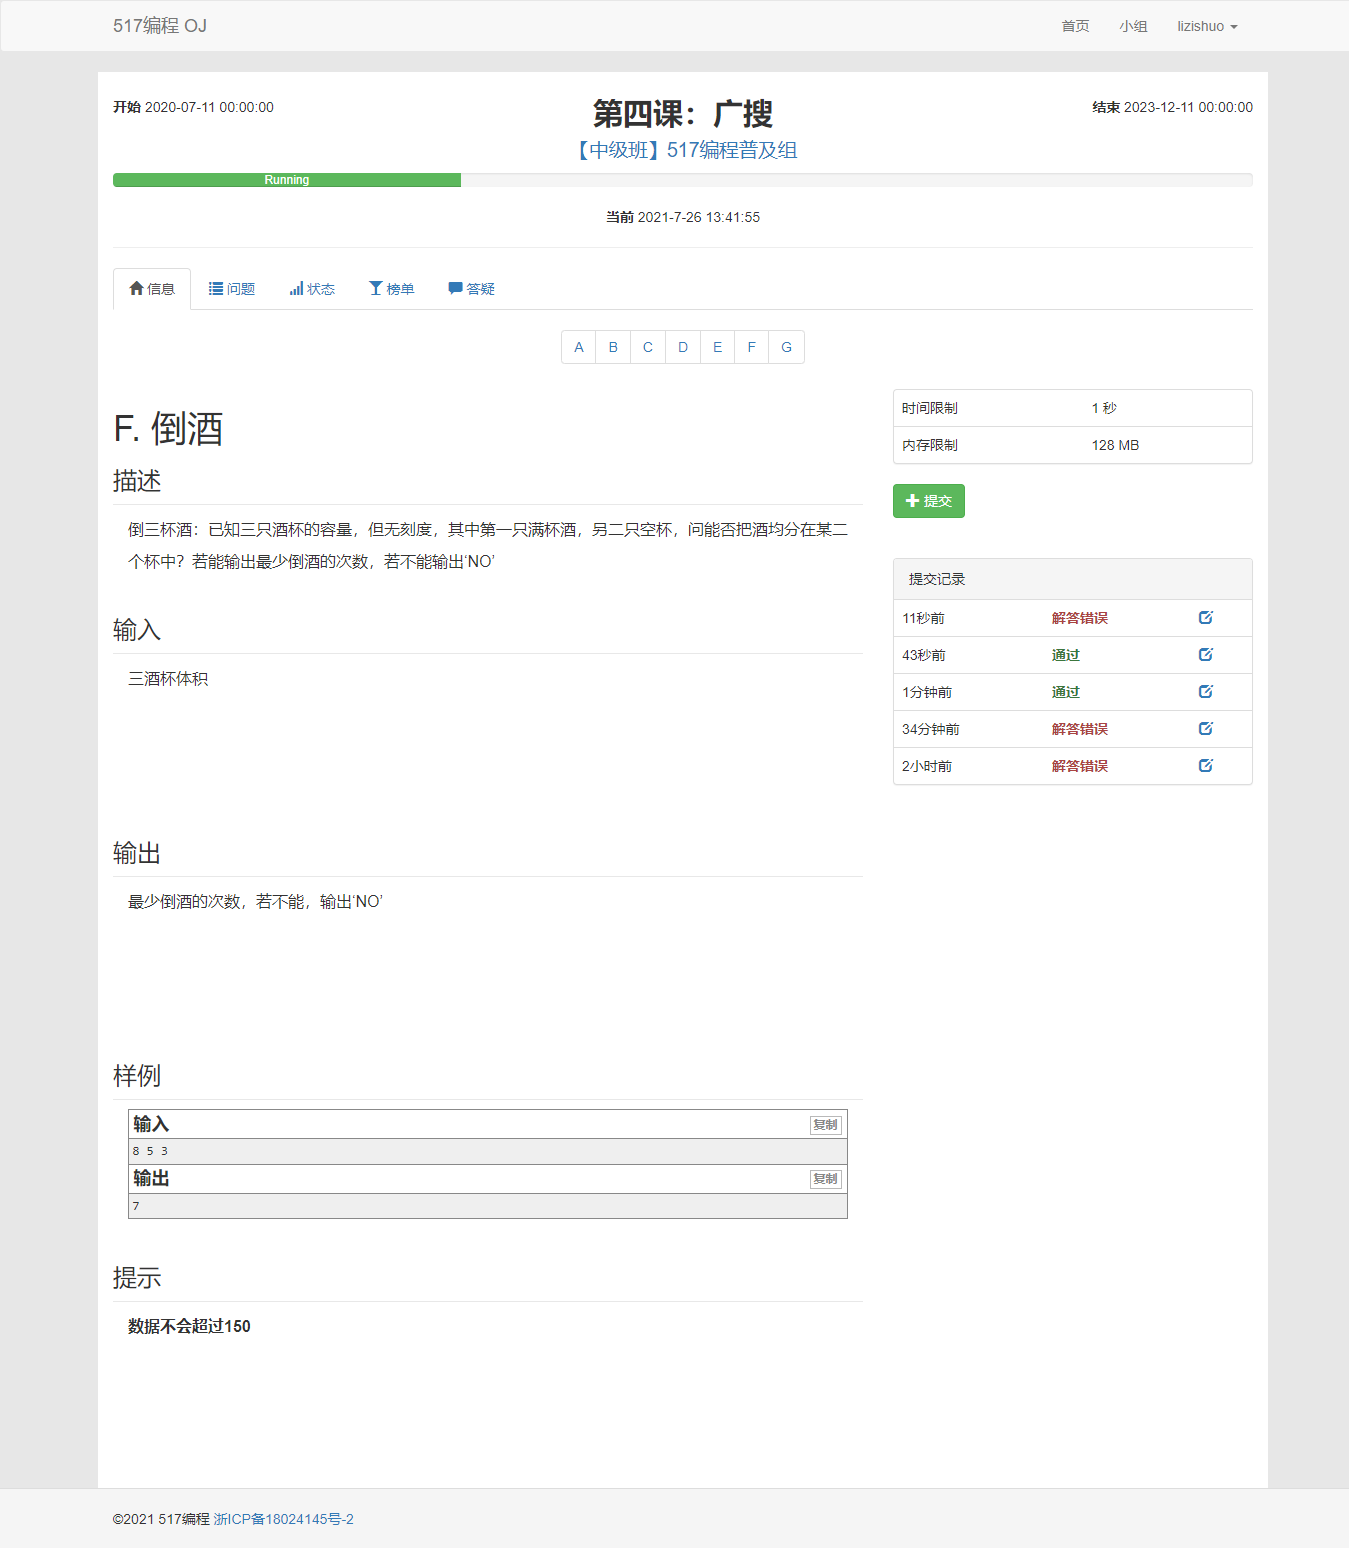Click the Running progress bar
Screen dimensions: 1349x1548
(286, 180)
